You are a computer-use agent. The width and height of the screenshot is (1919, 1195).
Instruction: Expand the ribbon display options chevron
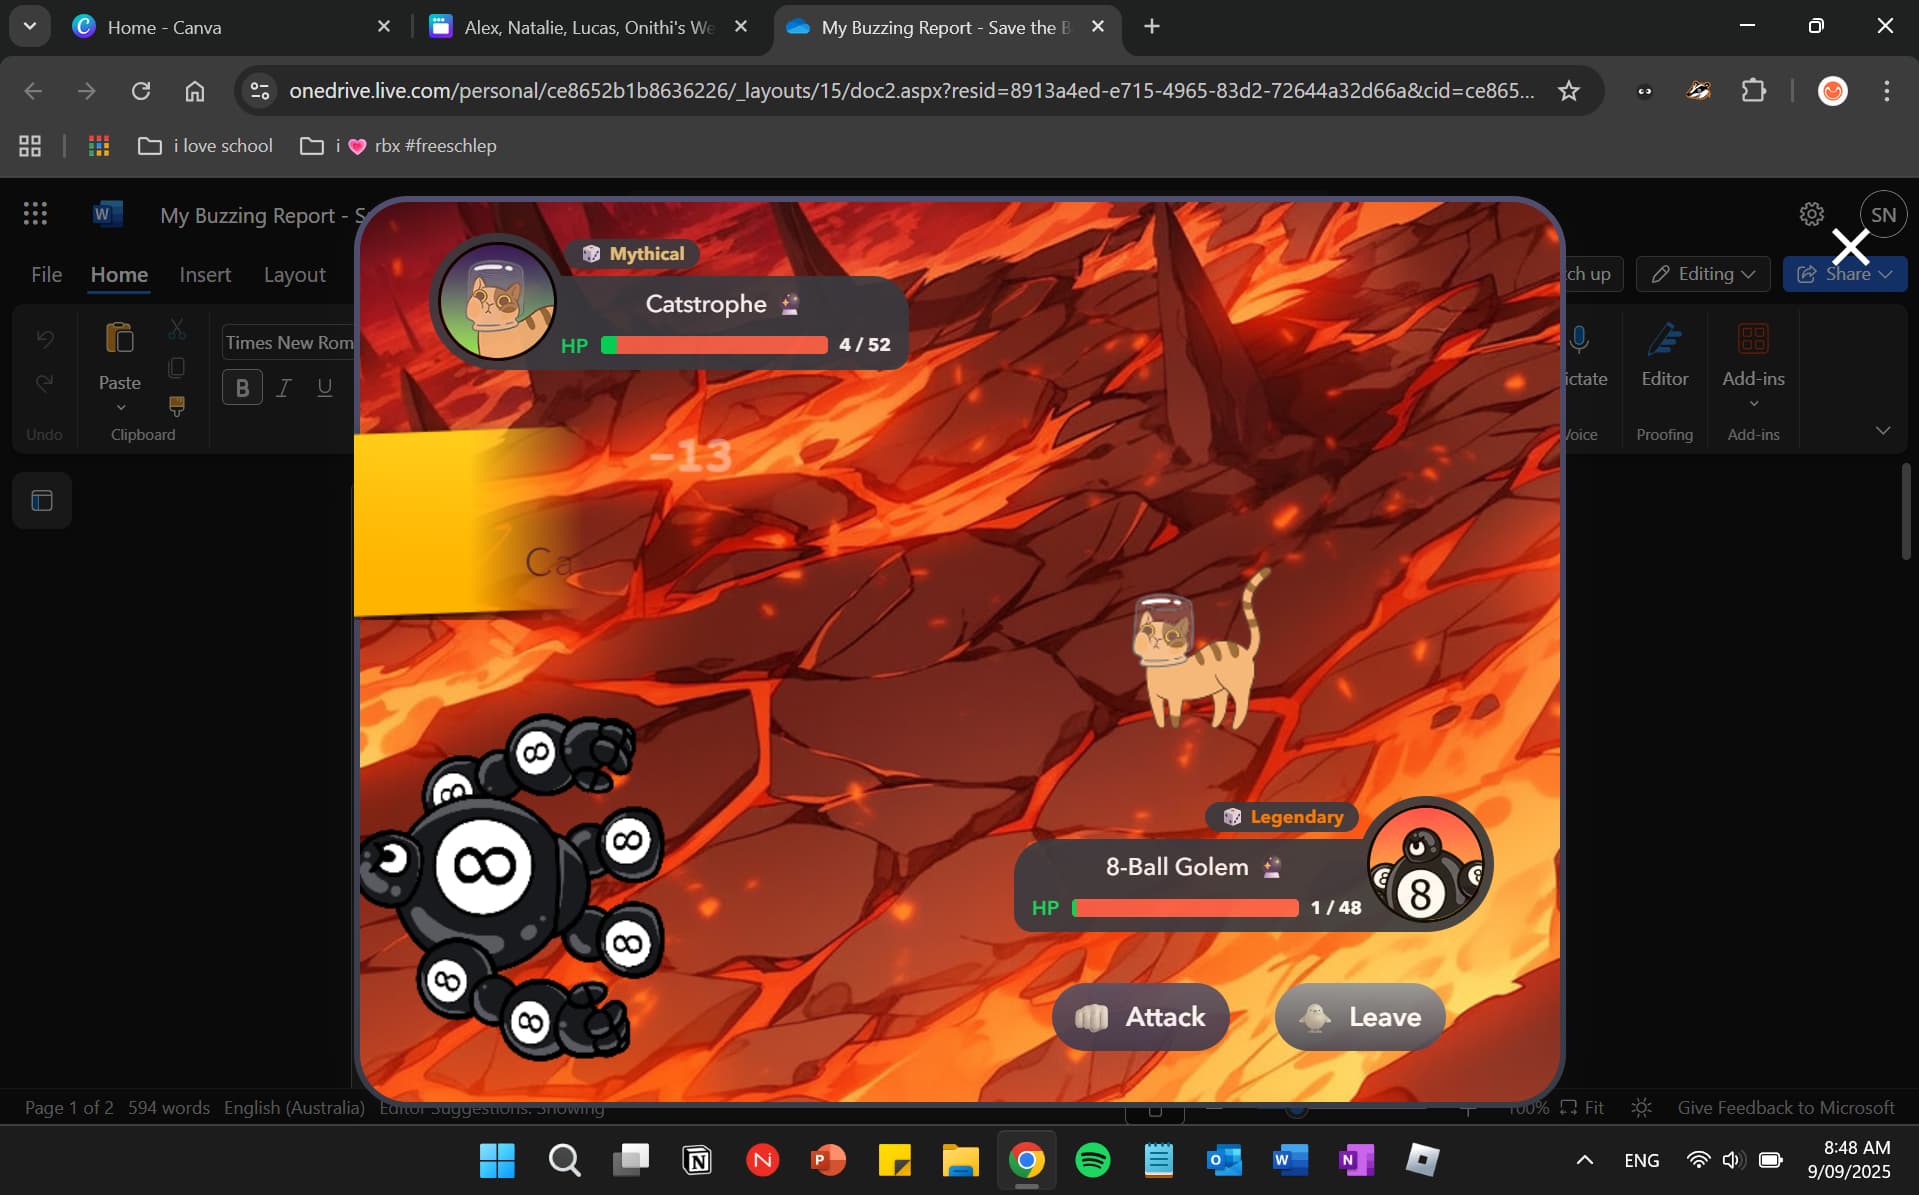pos(1882,431)
